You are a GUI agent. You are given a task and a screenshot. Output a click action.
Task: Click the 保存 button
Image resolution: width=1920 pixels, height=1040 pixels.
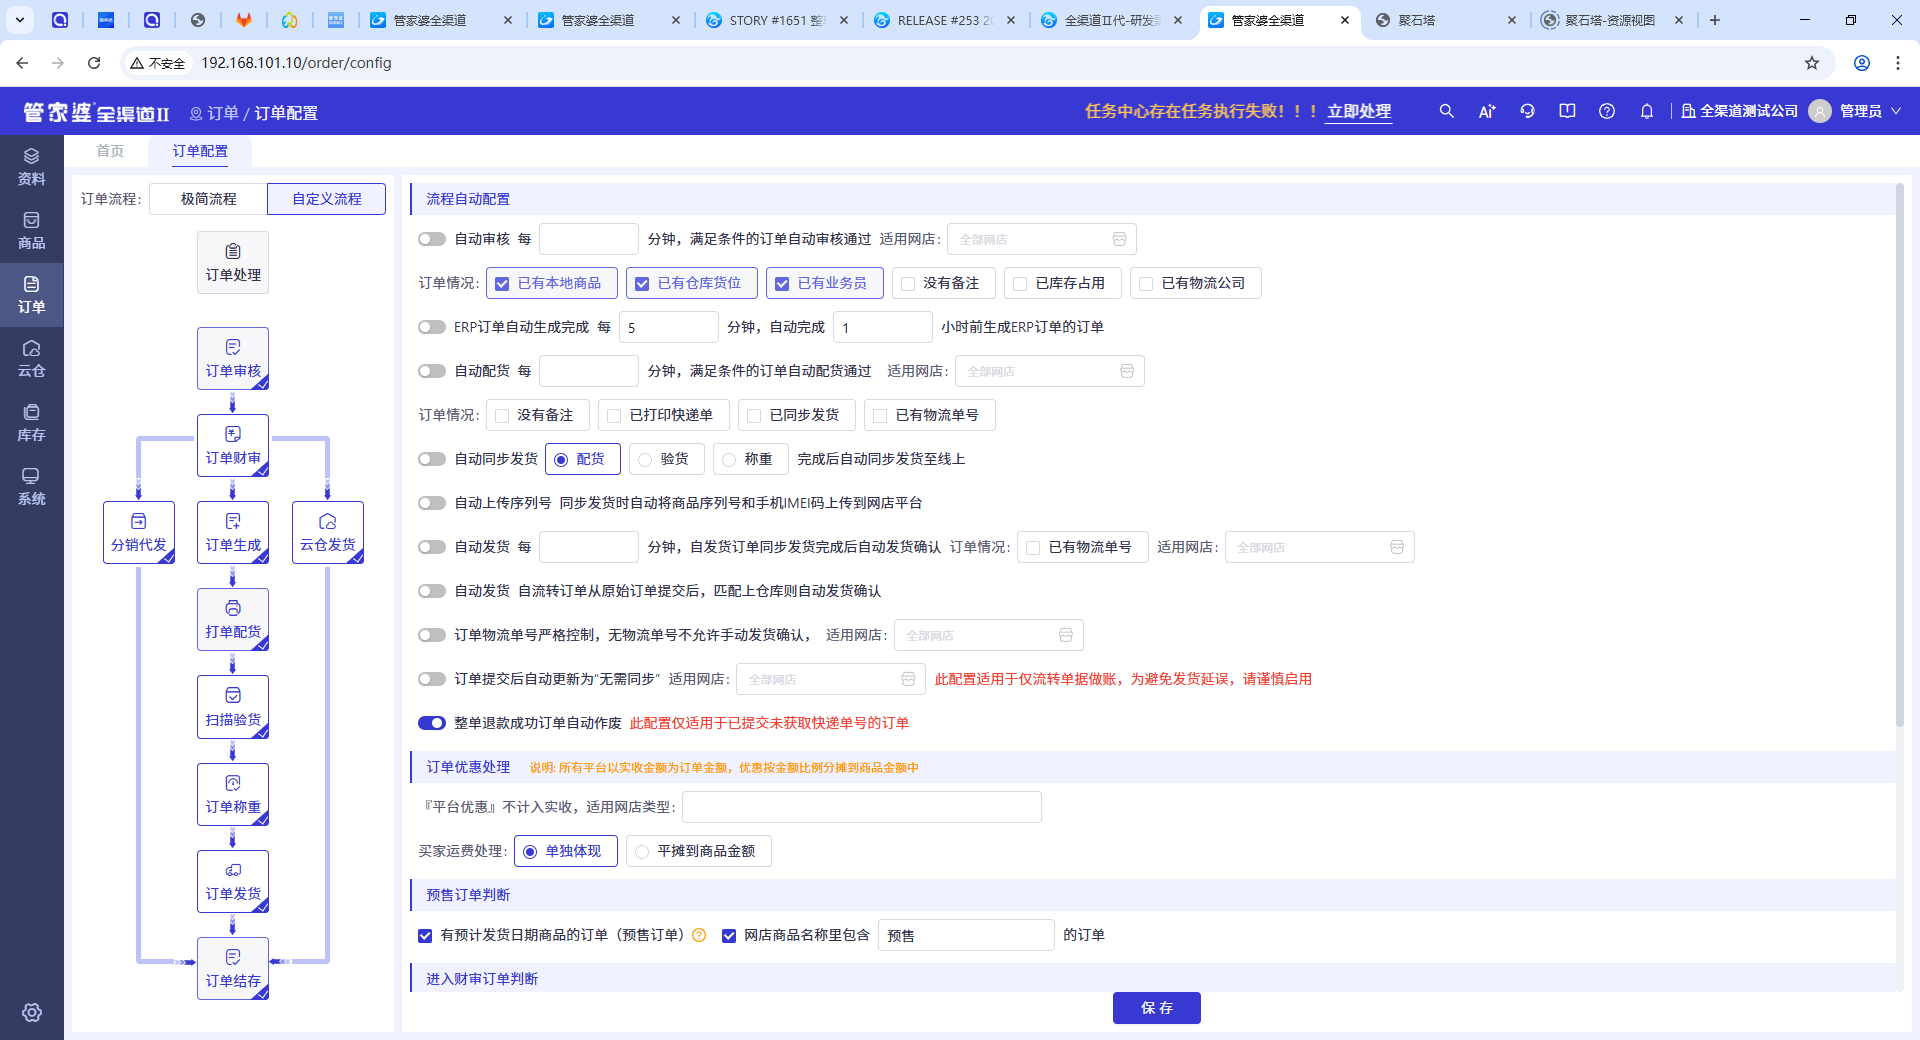(1156, 1008)
